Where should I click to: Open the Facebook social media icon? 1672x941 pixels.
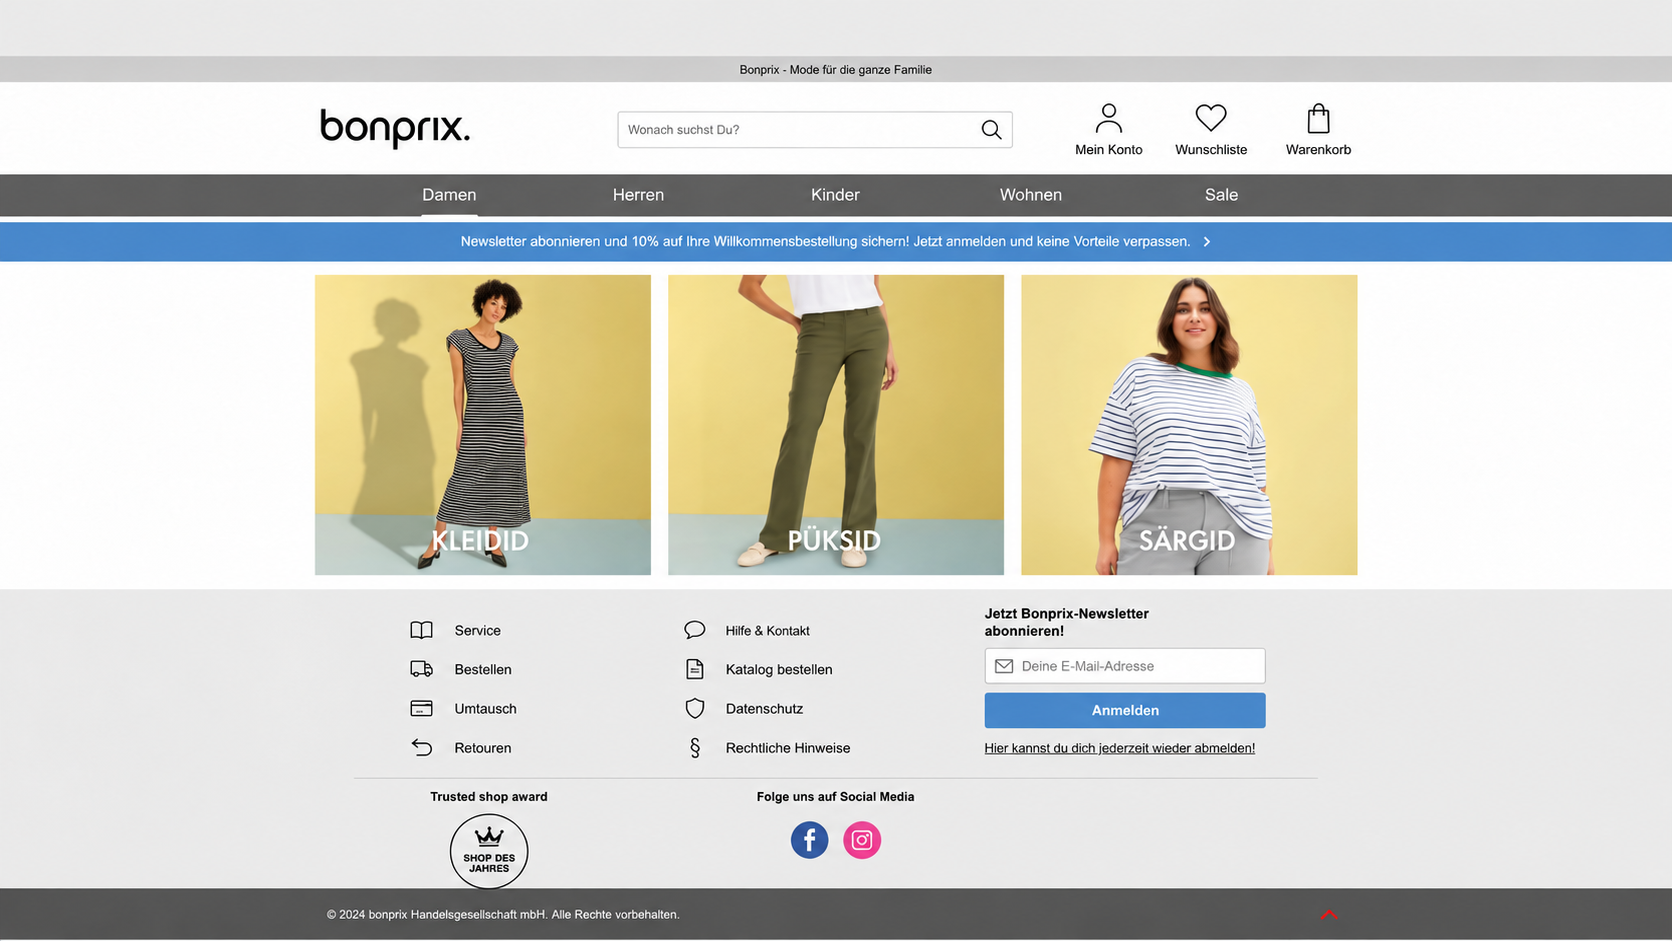pyautogui.click(x=809, y=840)
